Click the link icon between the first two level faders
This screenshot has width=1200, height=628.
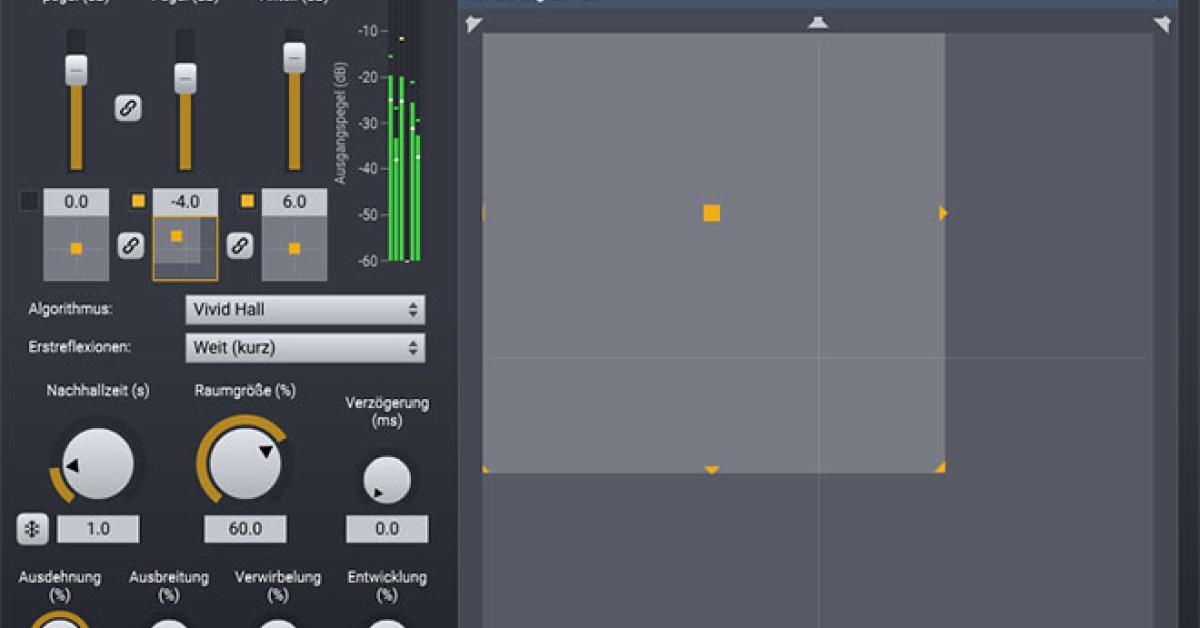point(128,108)
